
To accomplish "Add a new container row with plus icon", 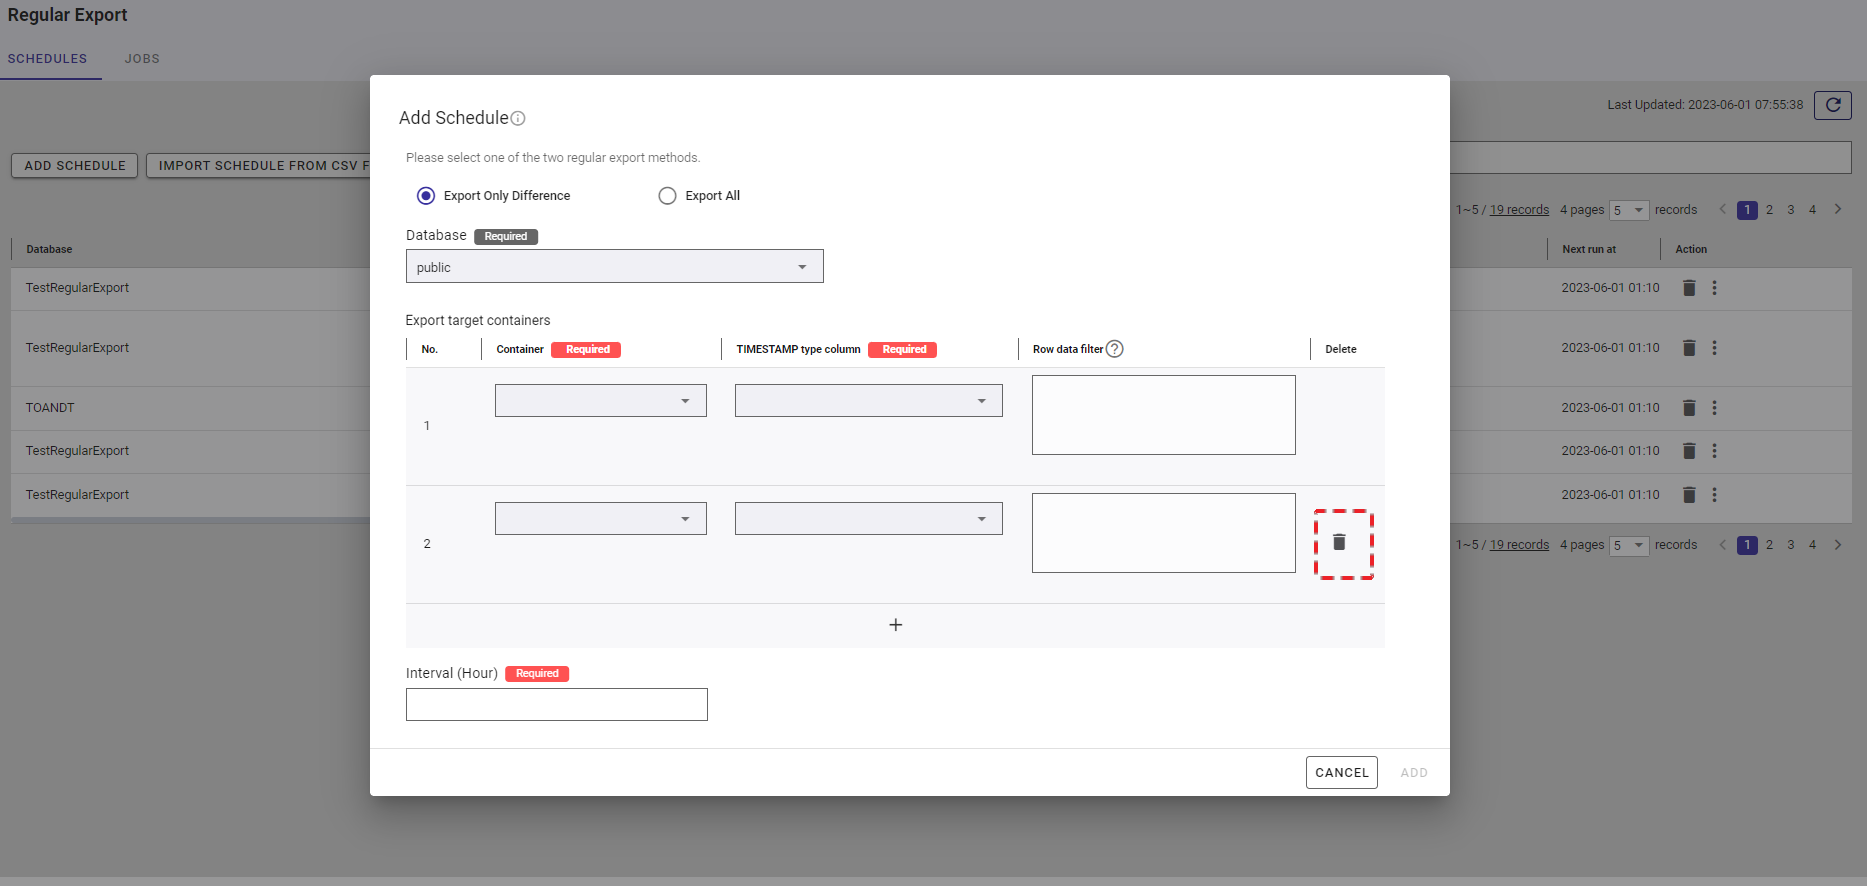I will [x=895, y=625].
